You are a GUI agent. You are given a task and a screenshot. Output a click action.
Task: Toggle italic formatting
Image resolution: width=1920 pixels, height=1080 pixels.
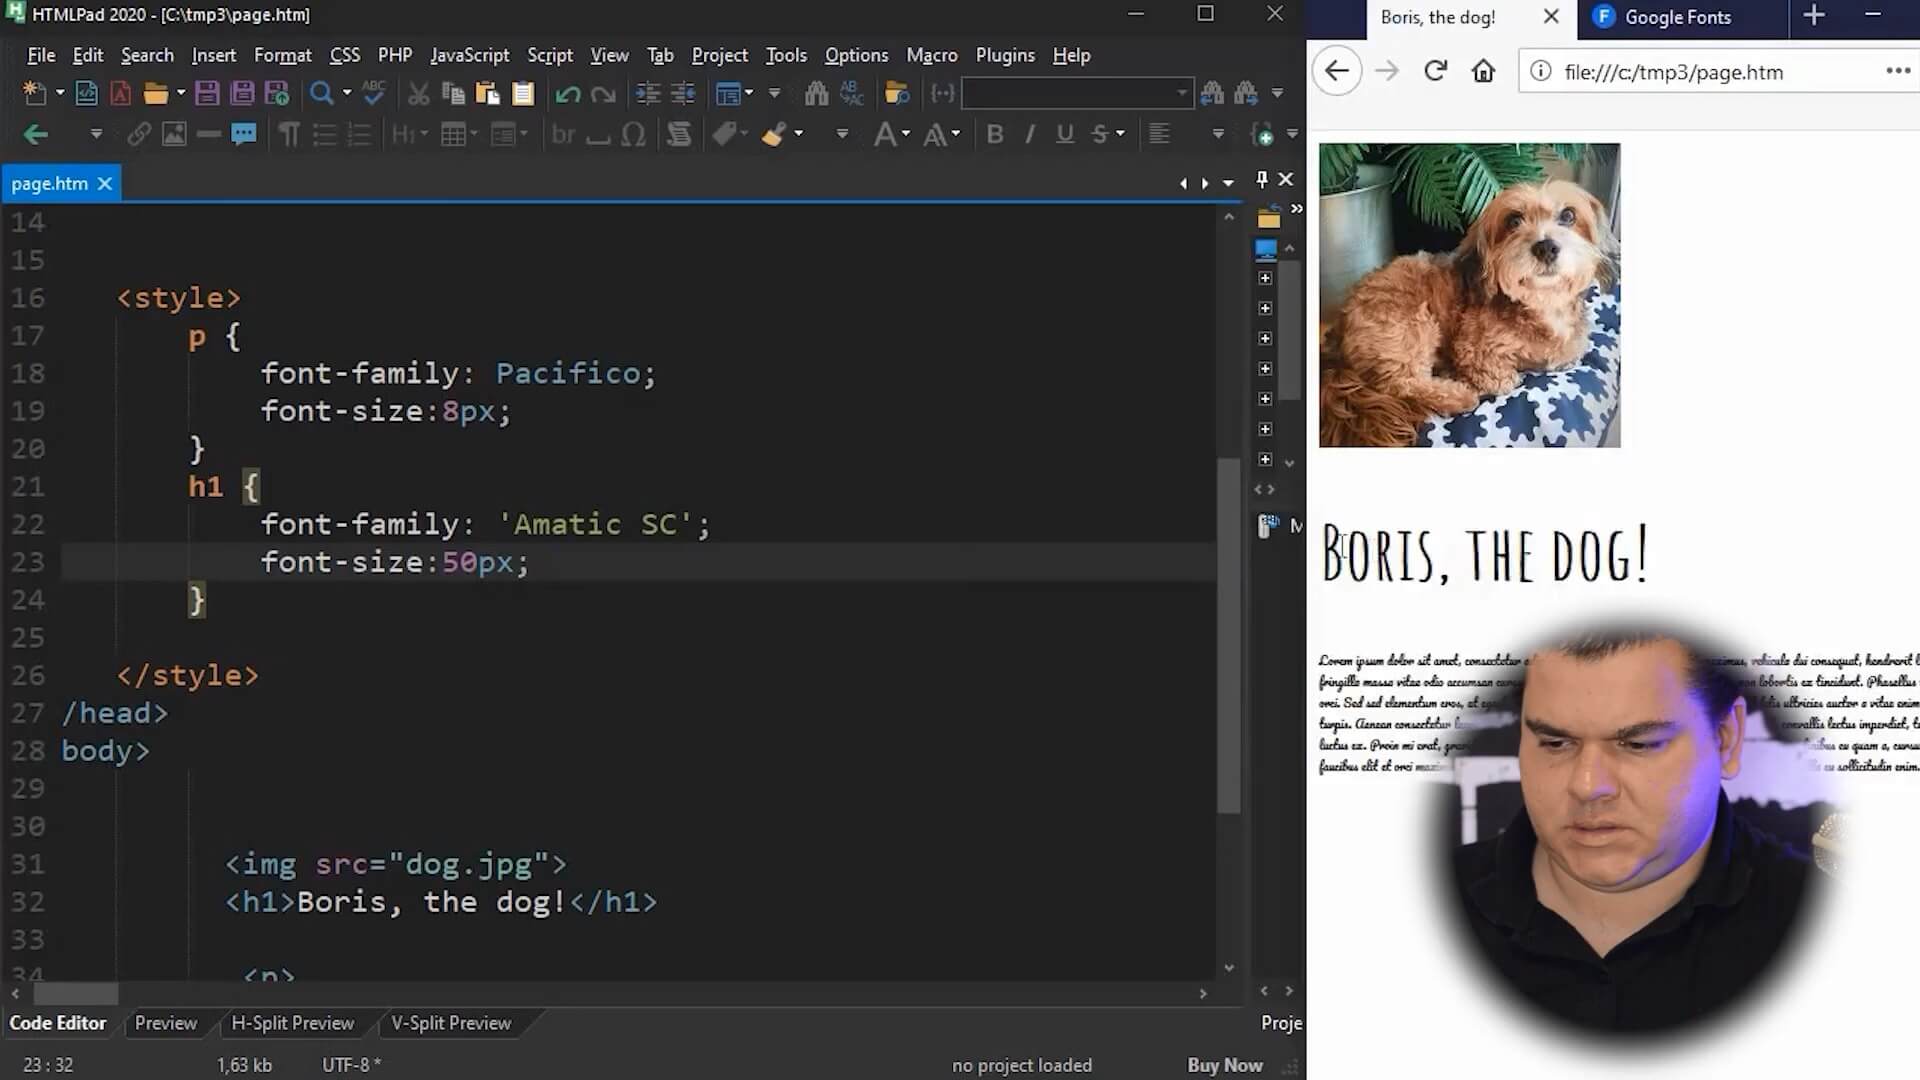(1029, 133)
